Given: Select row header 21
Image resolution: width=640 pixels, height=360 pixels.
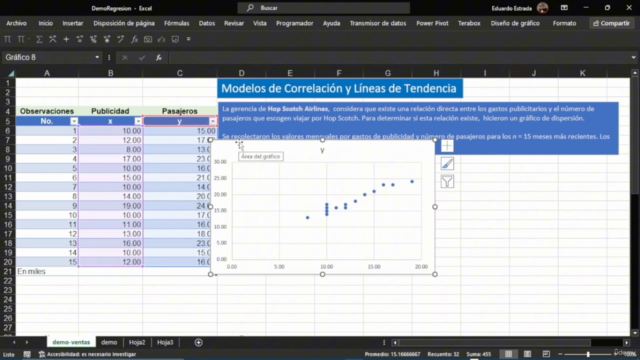Looking at the screenshot, I should 7,271.
